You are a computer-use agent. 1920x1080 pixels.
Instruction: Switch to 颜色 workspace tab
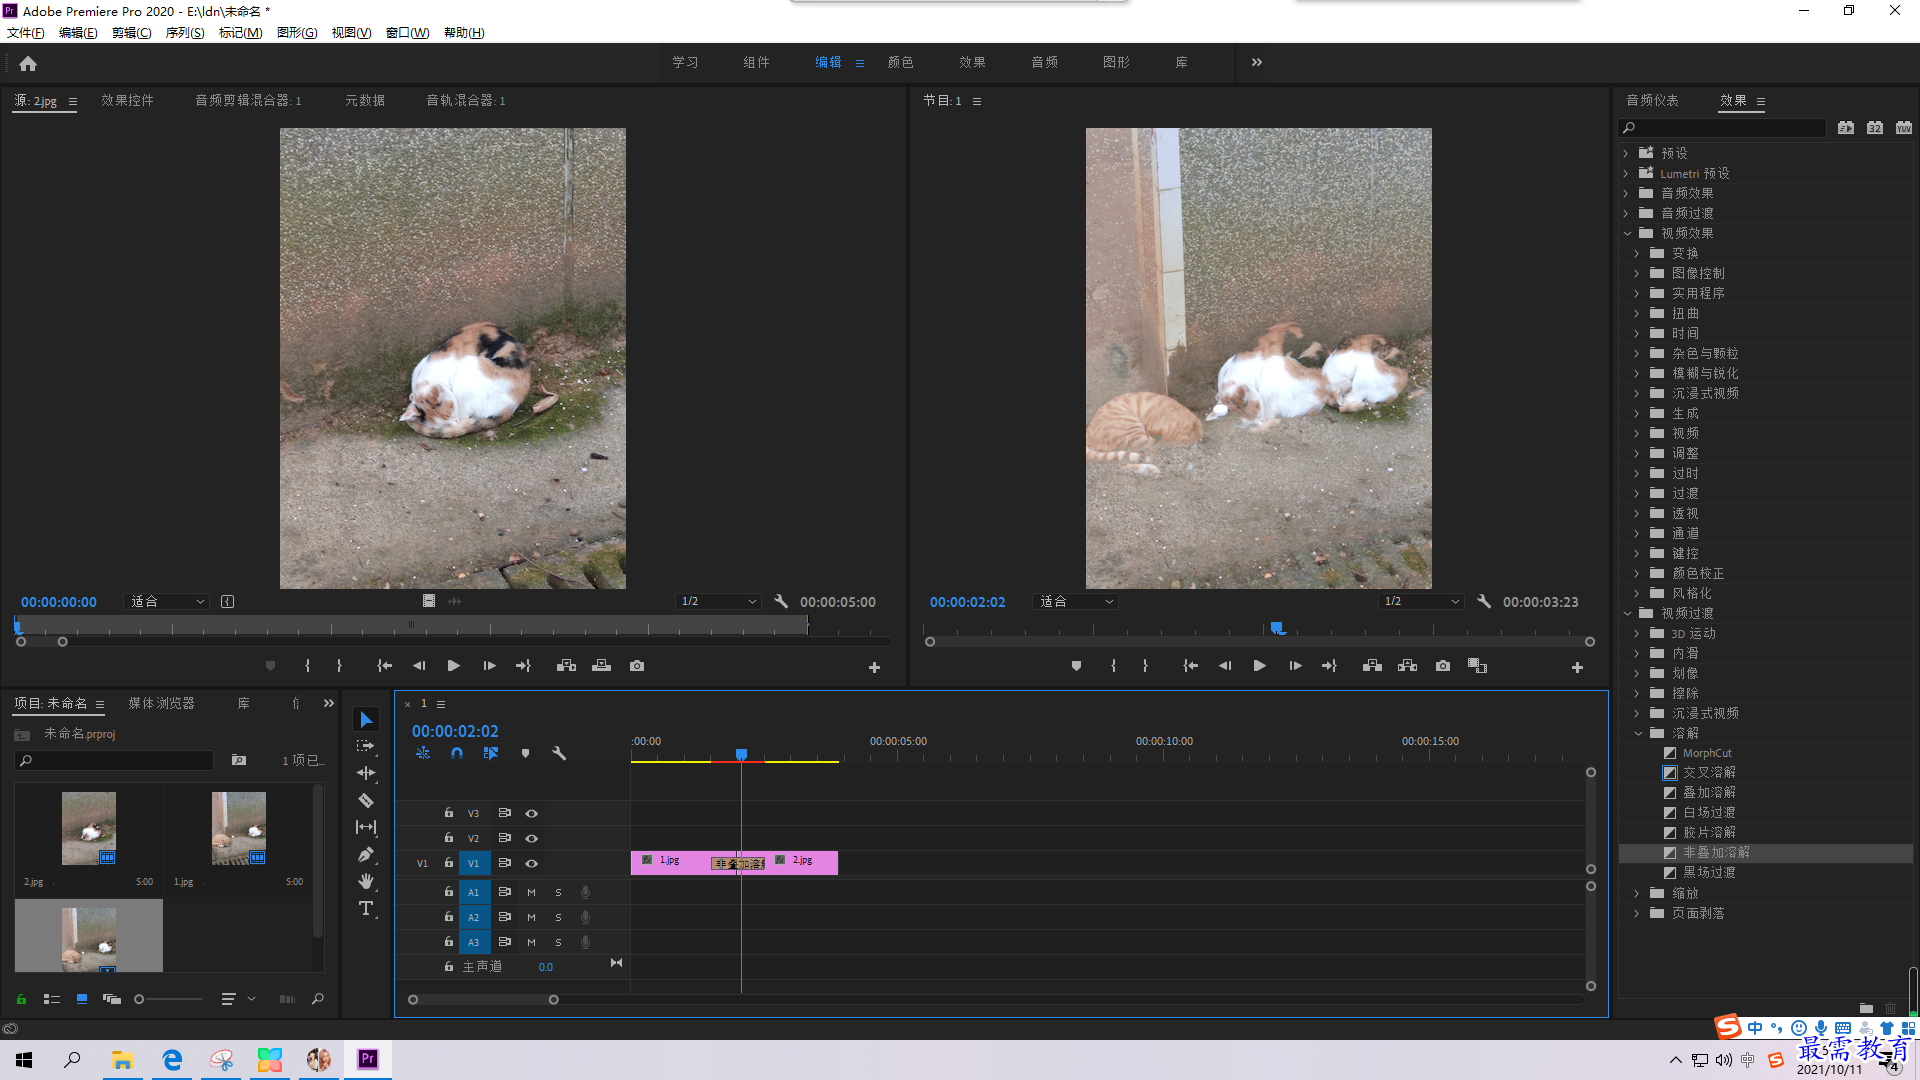[901, 62]
